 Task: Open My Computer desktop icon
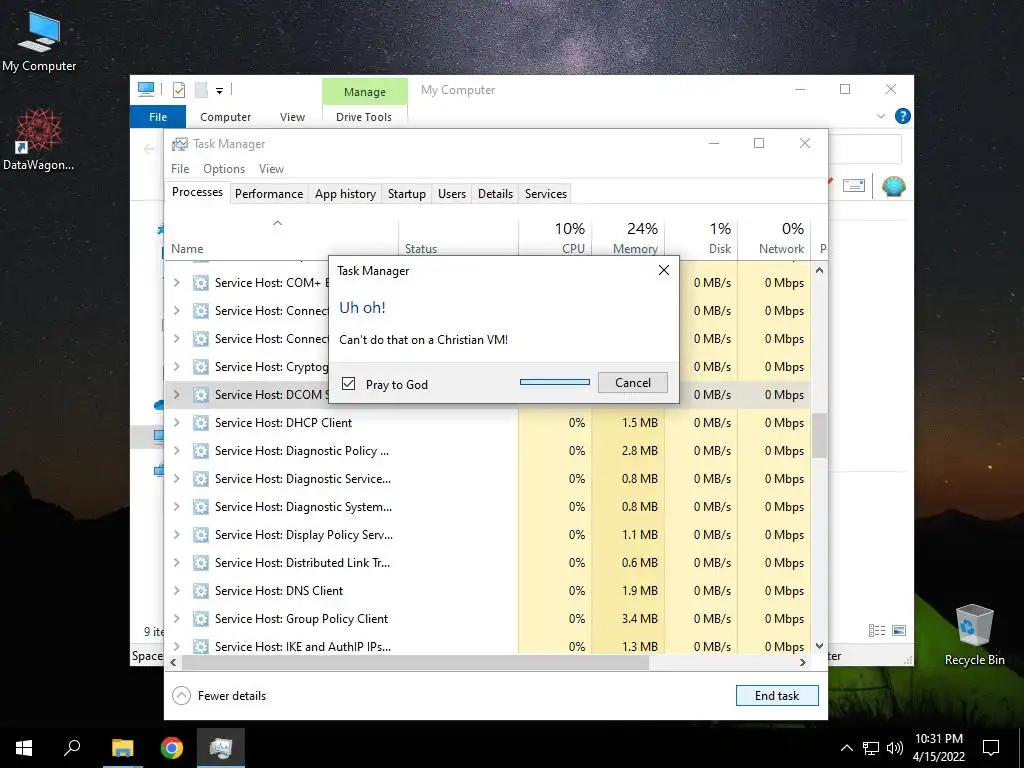click(x=39, y=41)
